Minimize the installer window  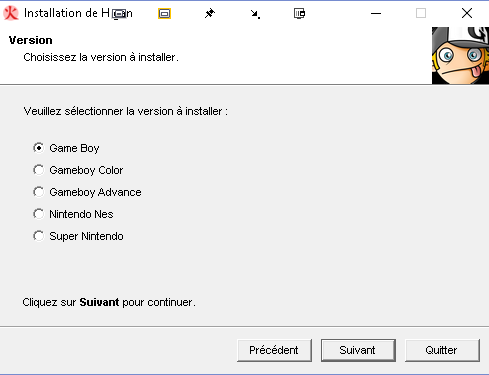tap(376, 14)
